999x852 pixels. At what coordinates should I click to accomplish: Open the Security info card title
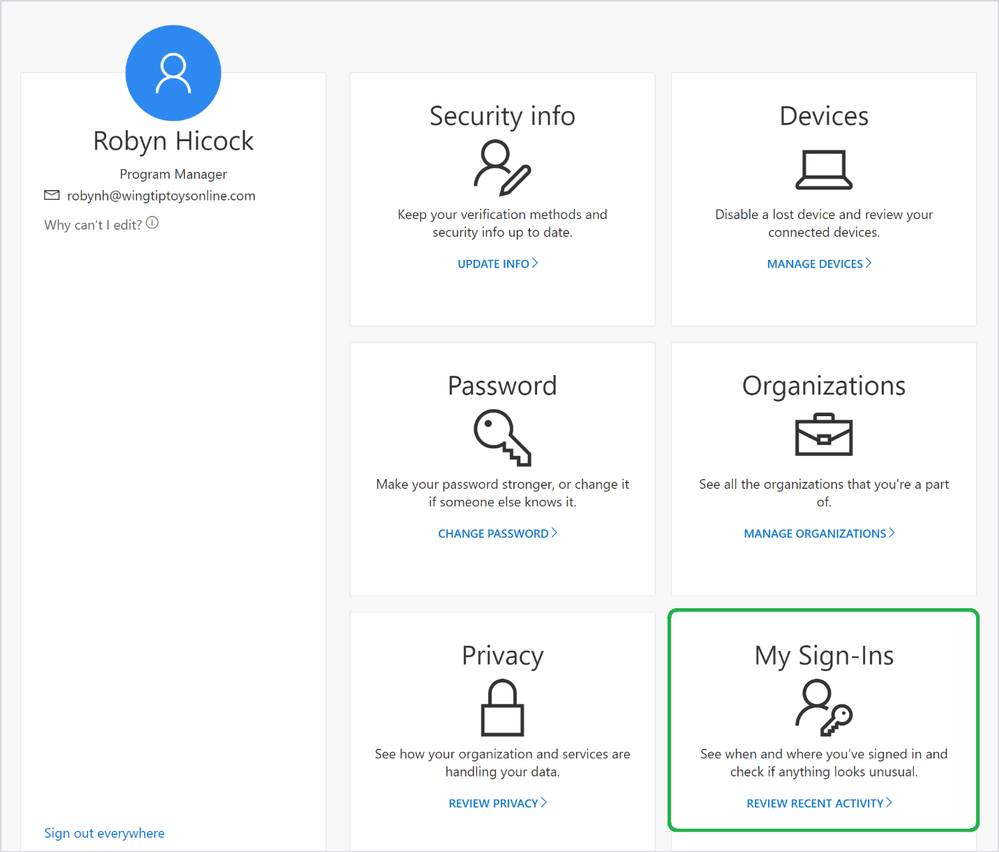[502, 116]
